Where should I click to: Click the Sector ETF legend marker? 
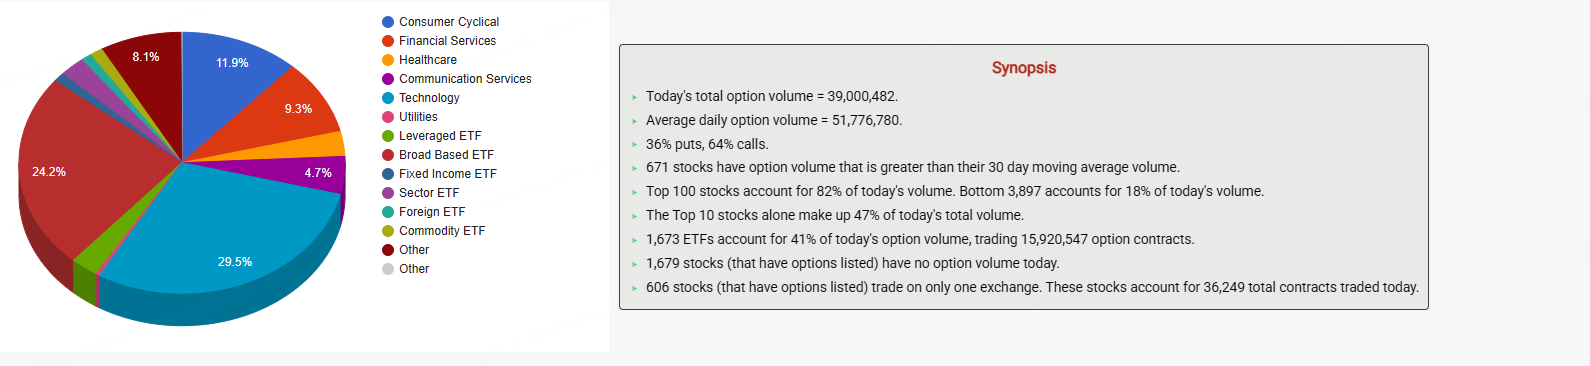point(388,193)
